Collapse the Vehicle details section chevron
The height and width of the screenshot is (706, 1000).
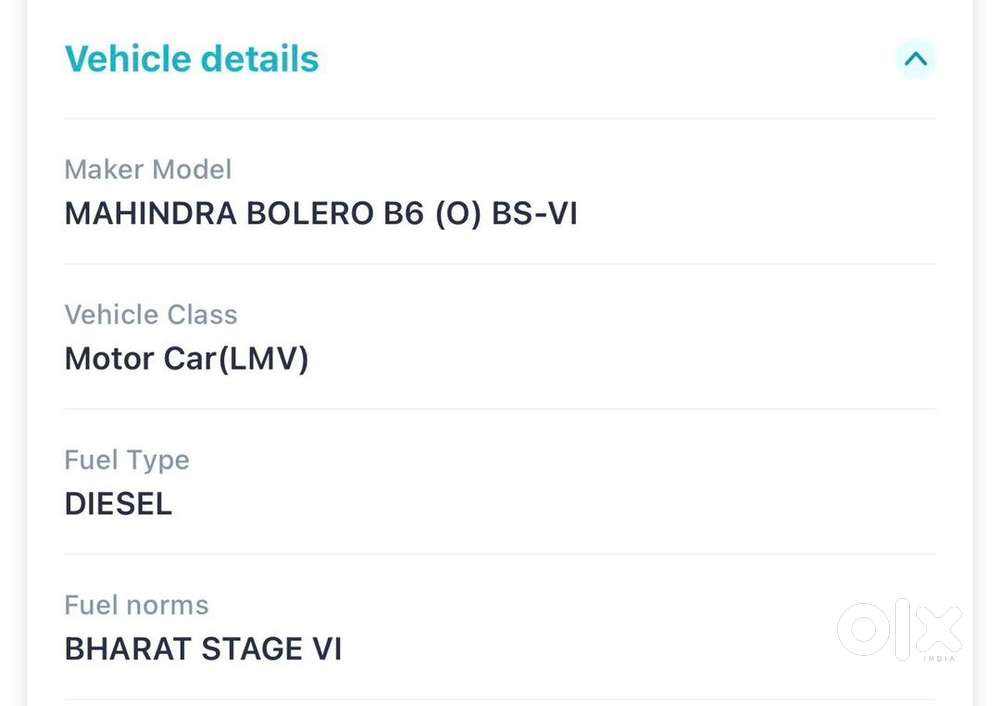915,59
